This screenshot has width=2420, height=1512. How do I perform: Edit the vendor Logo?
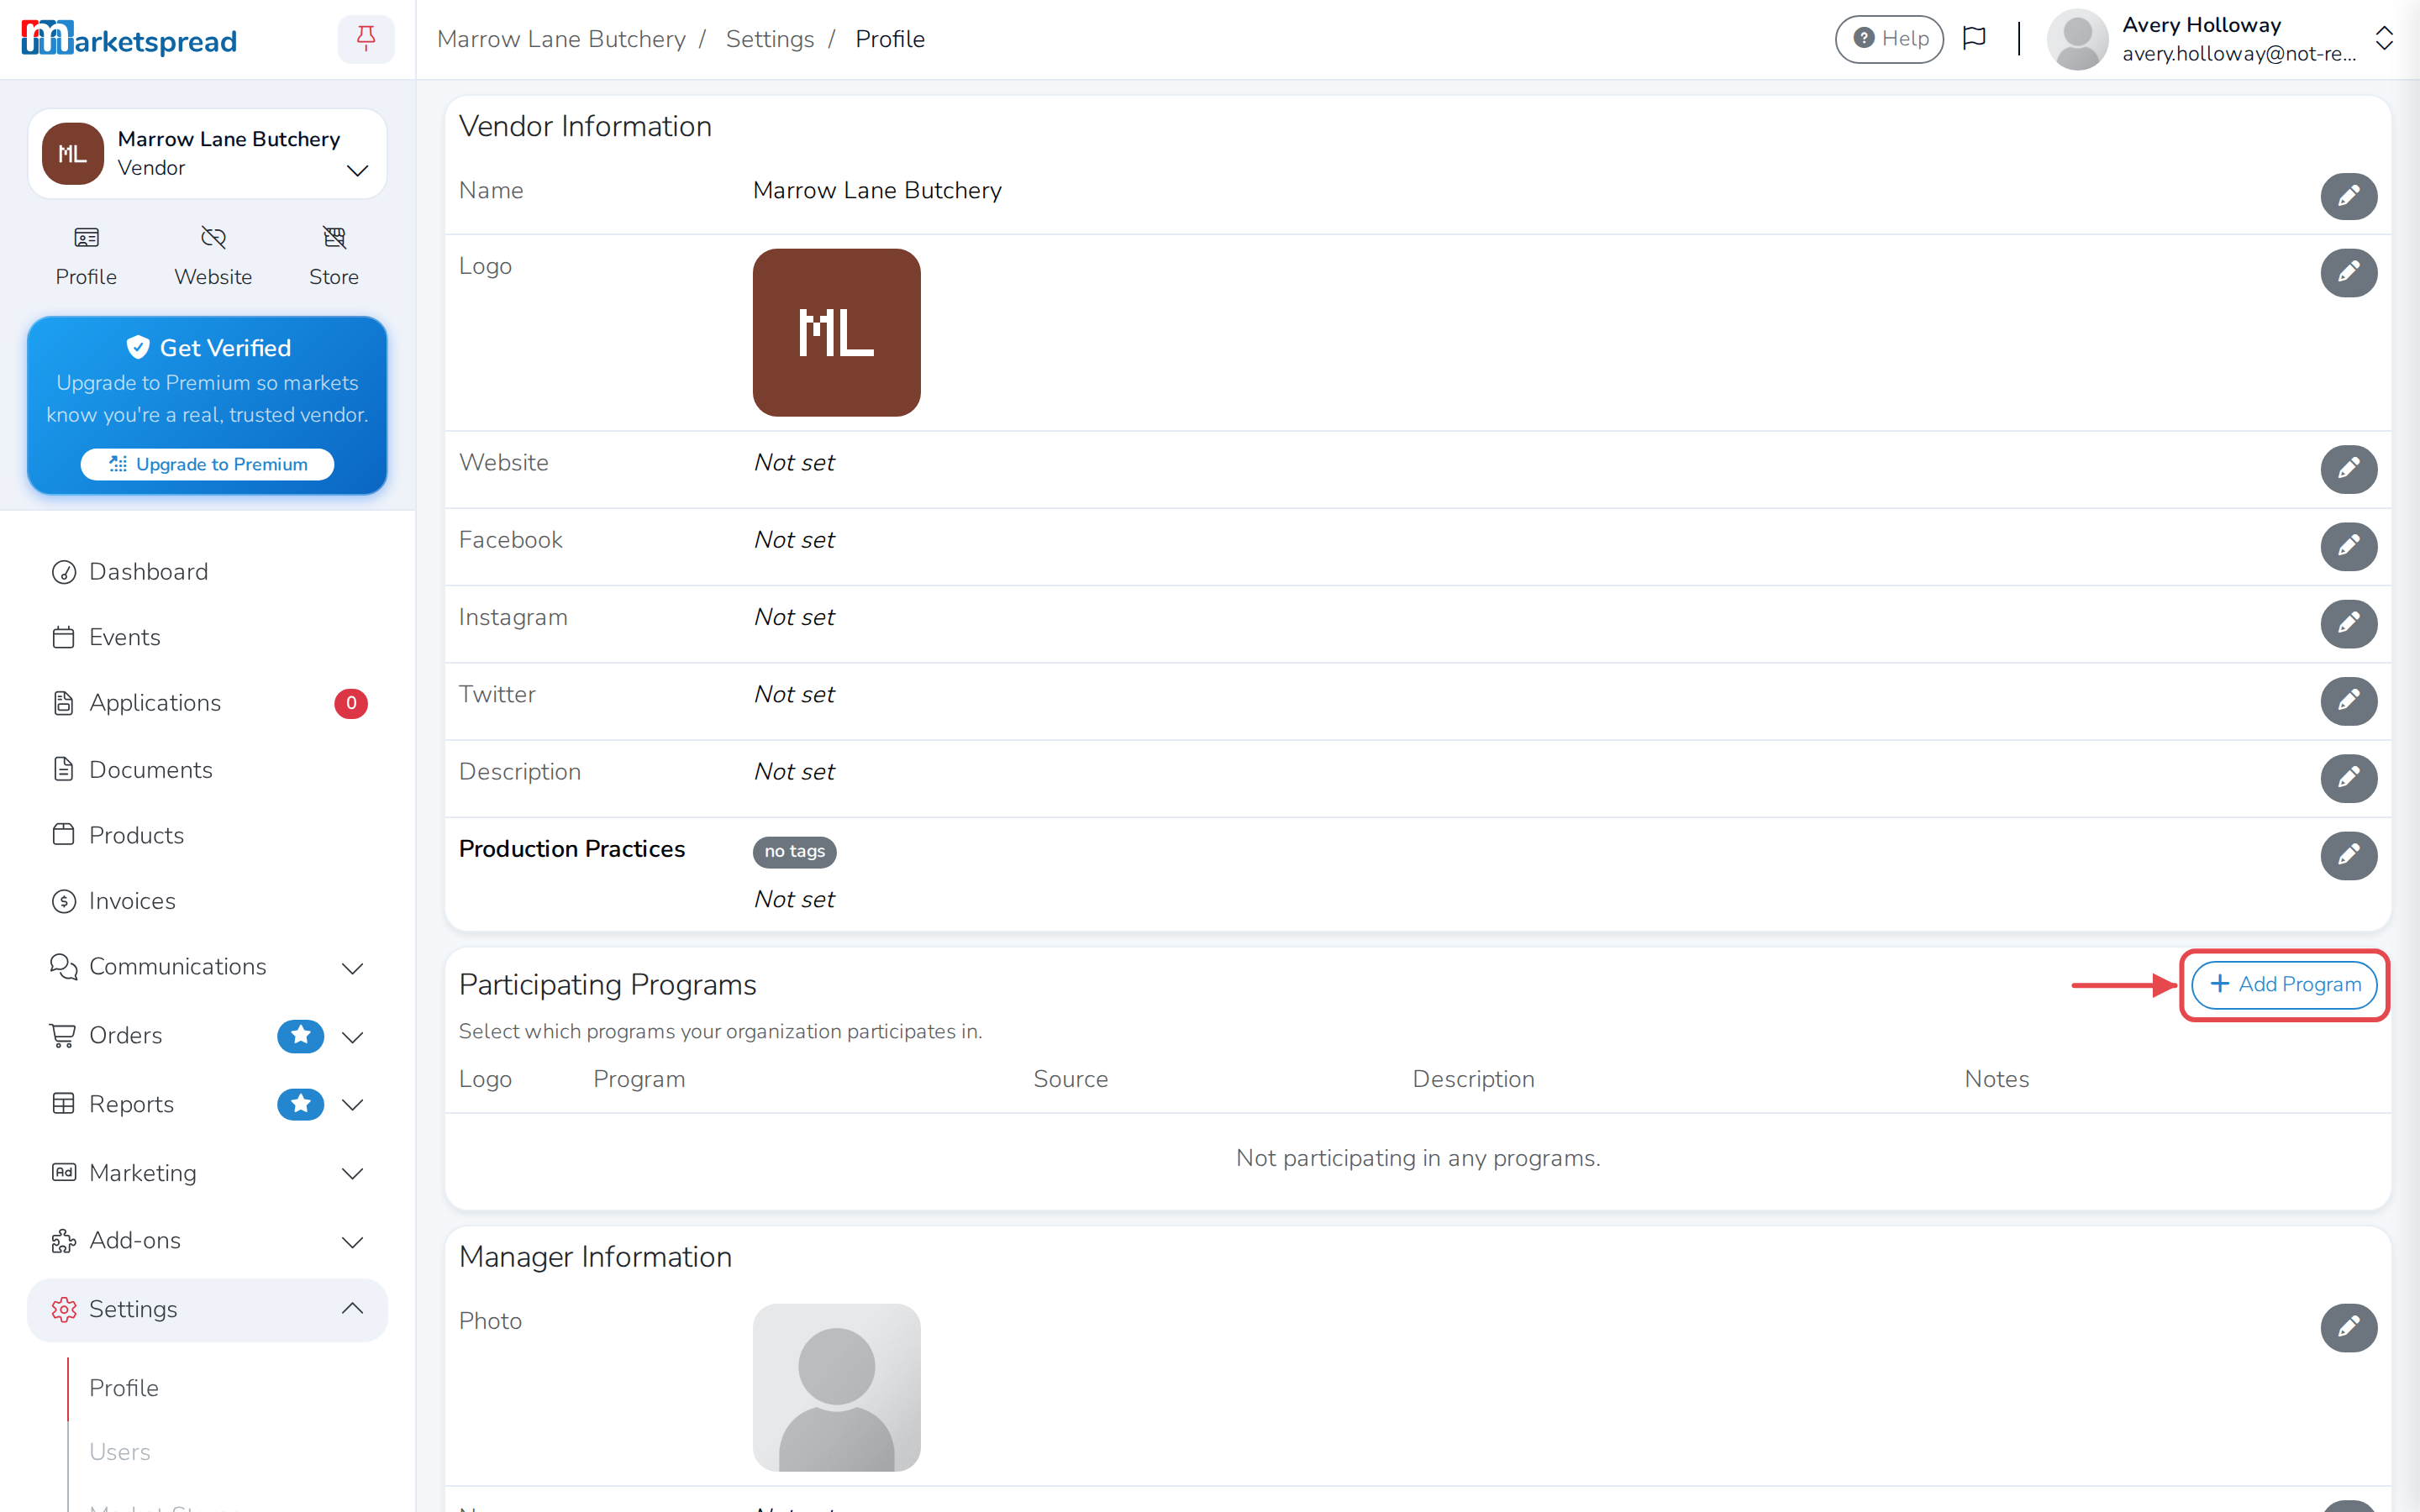point(2348,273)
